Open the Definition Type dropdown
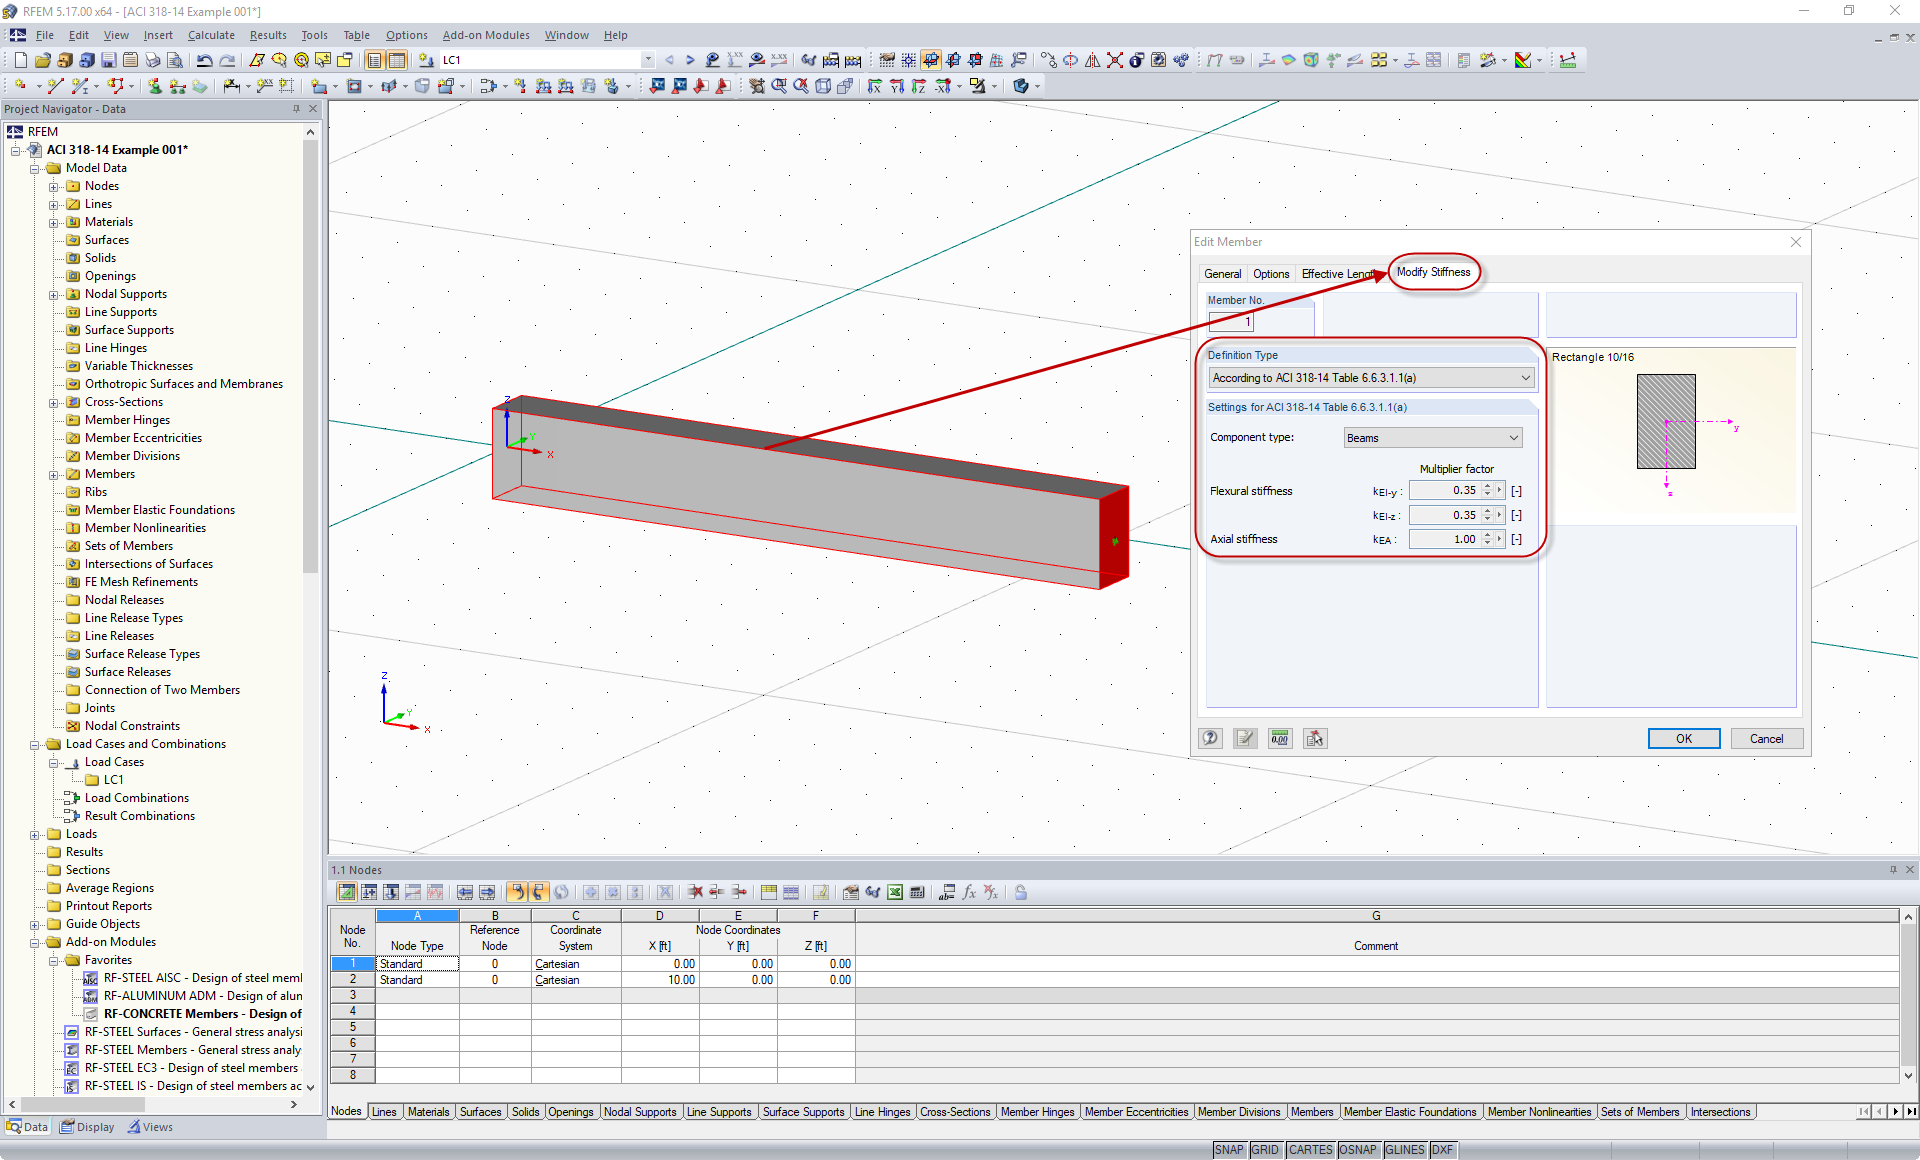Screen dimensions: 1920x1160 click(1524, 378)
